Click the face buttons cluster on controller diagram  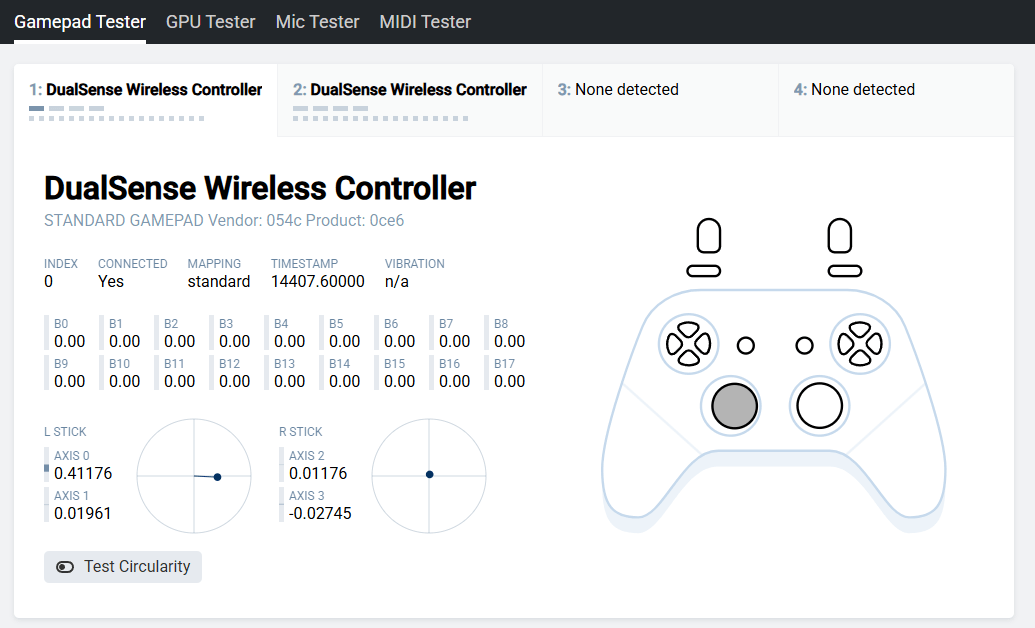click(x=860, y=344)
